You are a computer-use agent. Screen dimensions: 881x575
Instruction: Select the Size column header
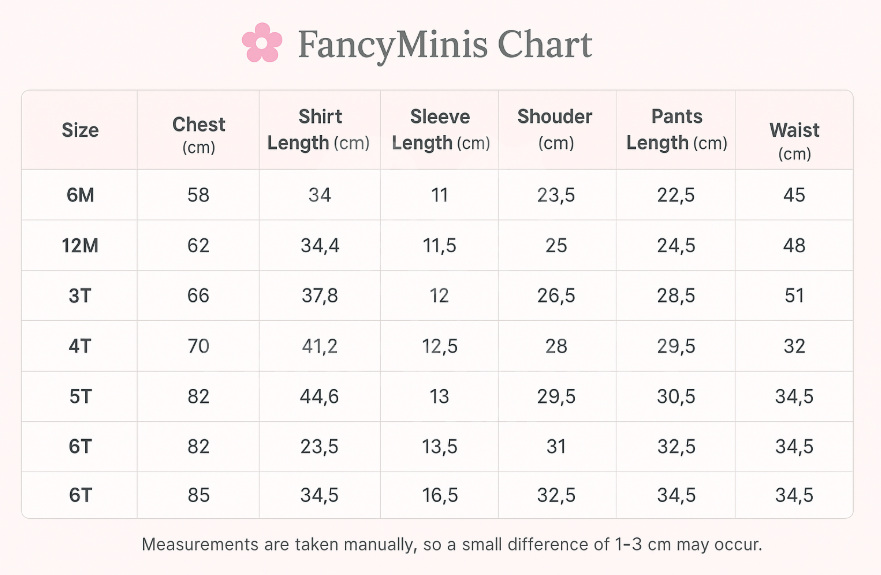click(80, 130)
